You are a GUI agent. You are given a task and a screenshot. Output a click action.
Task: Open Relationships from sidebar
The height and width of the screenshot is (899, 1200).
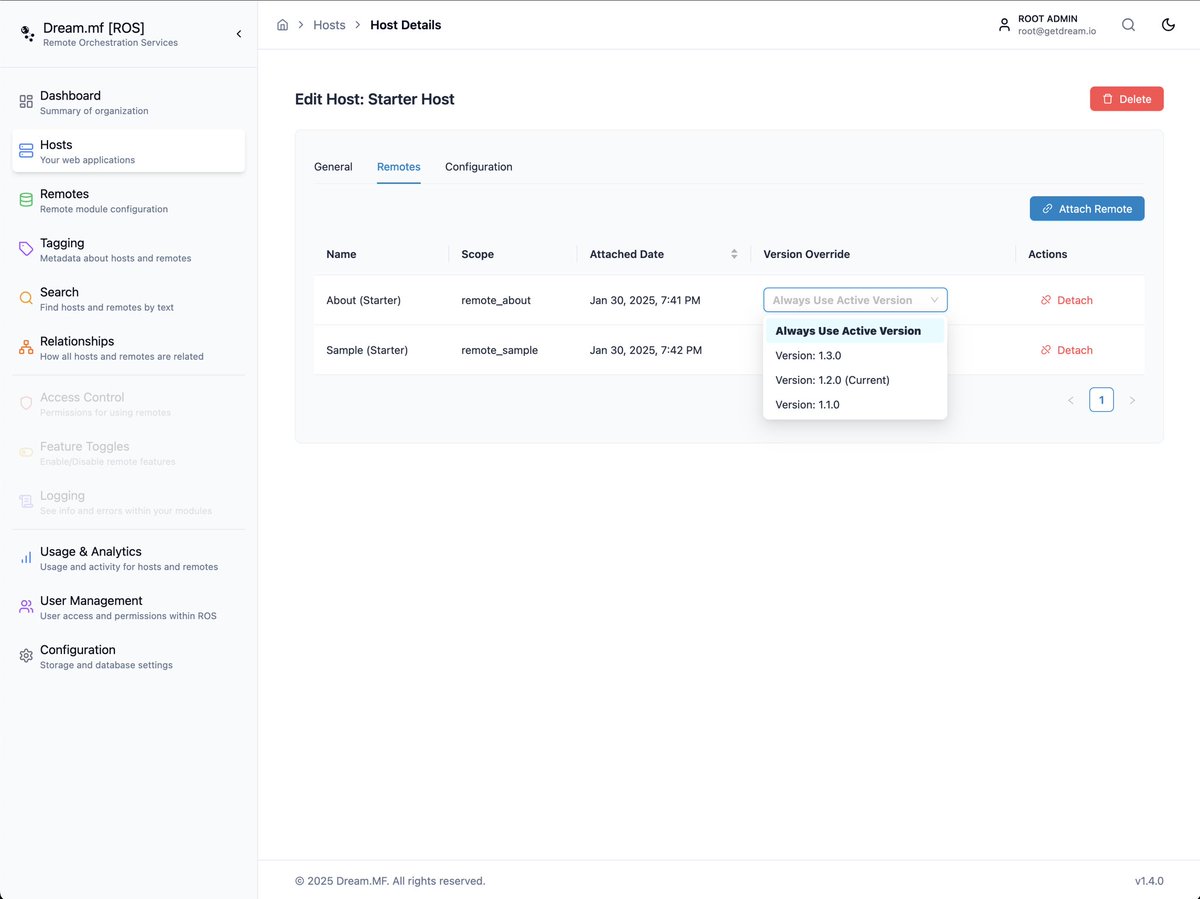pyautogui.click(x=129, y=347)
